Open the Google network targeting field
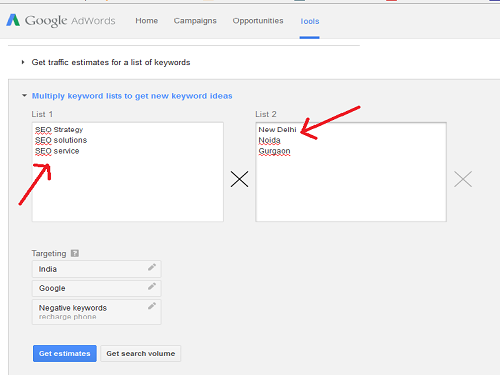This screenshot has width=500, height=375. pyautogui.click(x=97, y=288)
